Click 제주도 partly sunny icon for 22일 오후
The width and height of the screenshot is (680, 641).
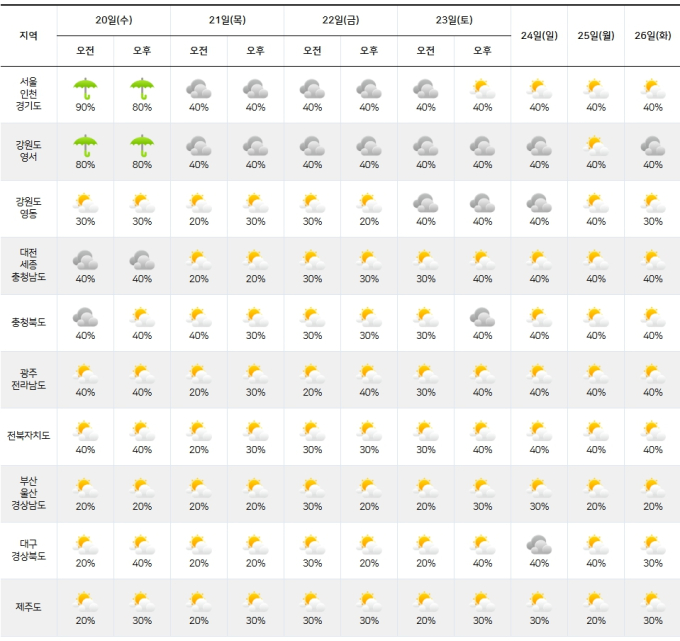[x=369, y=602]
